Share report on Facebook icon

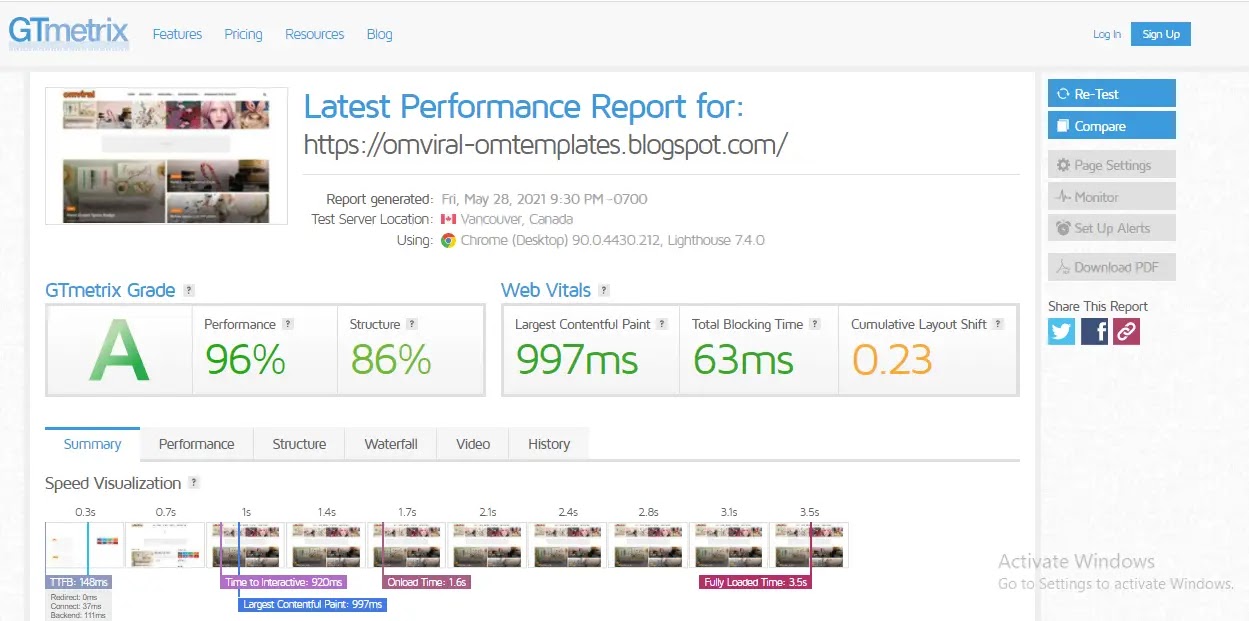(x=1094, y=331)
